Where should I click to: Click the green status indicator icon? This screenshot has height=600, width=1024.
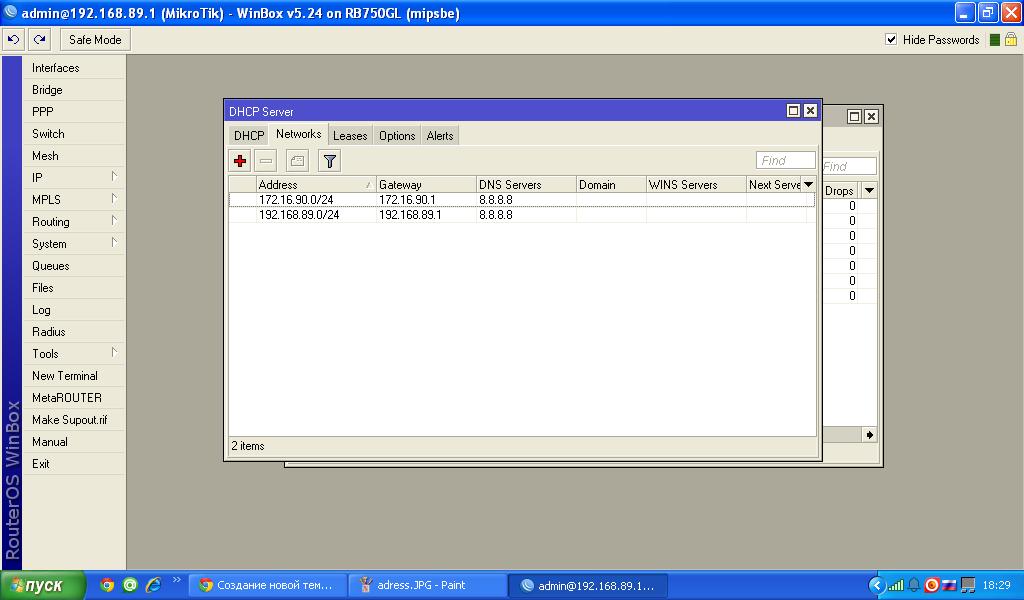[x=995, y=40]
